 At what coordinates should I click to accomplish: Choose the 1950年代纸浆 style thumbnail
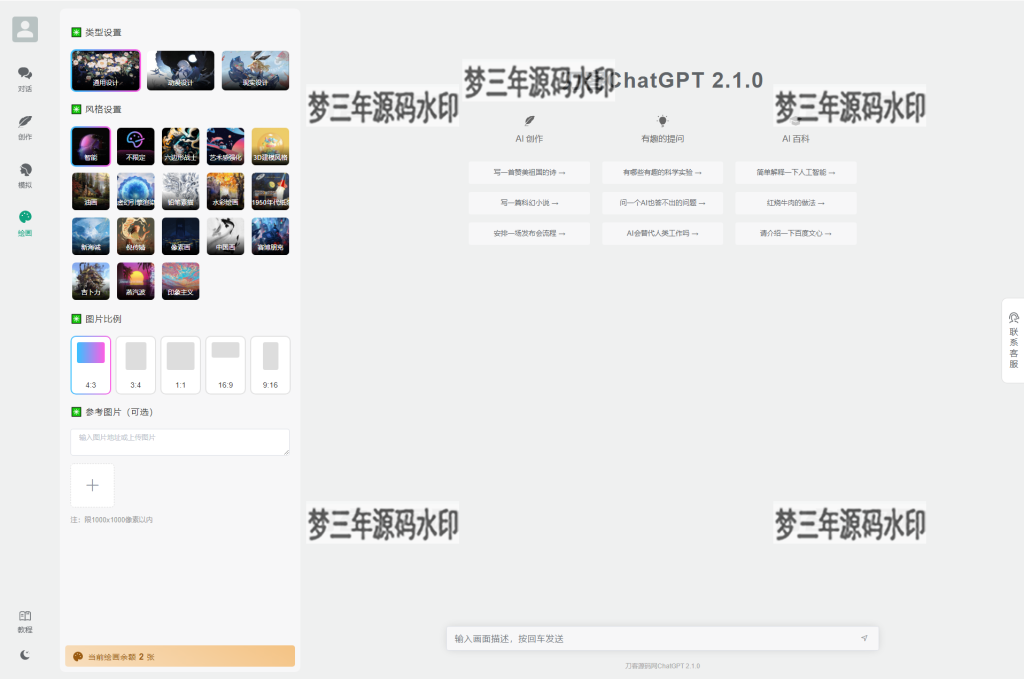270,191
